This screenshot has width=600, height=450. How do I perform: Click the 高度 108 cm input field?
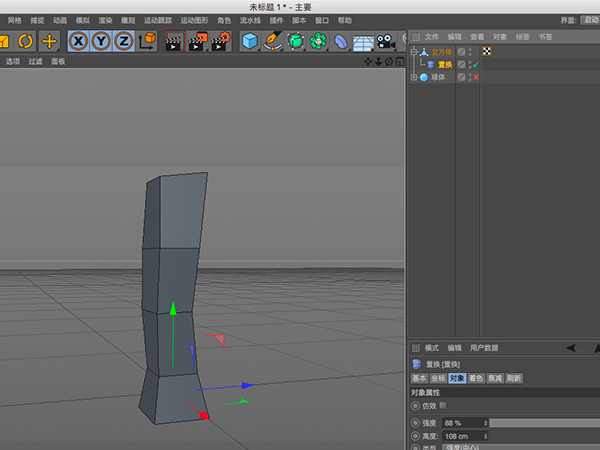(462, 436)
